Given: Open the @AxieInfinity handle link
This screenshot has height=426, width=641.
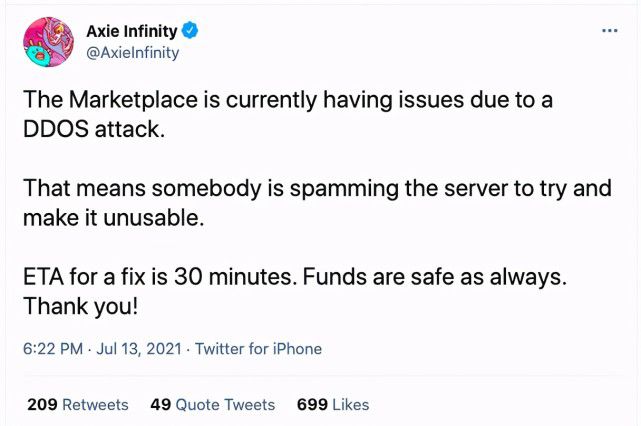Looking at the screenshot, I should tap(132, 53).
